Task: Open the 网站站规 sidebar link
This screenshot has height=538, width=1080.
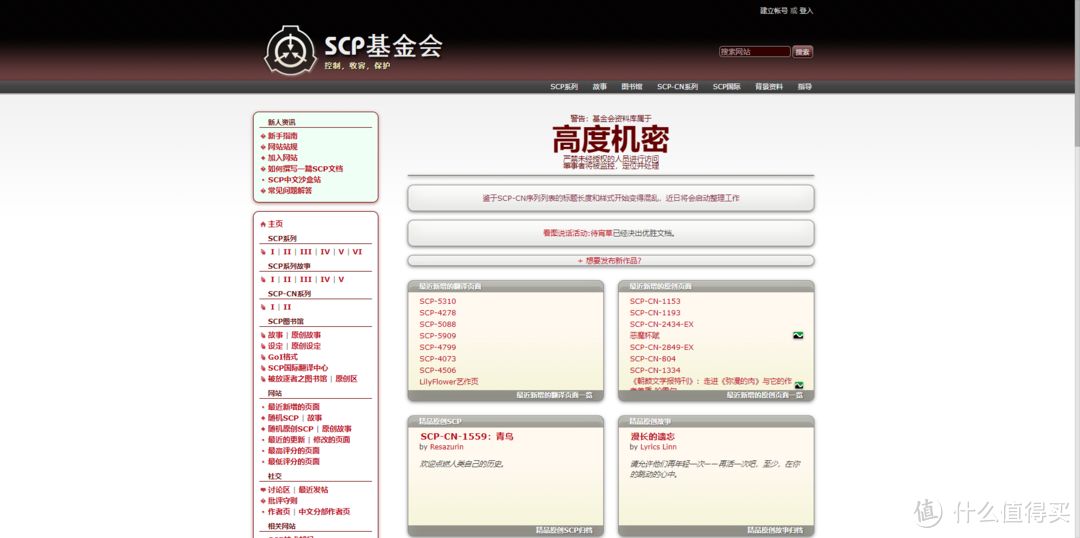Action: point(282,147)
